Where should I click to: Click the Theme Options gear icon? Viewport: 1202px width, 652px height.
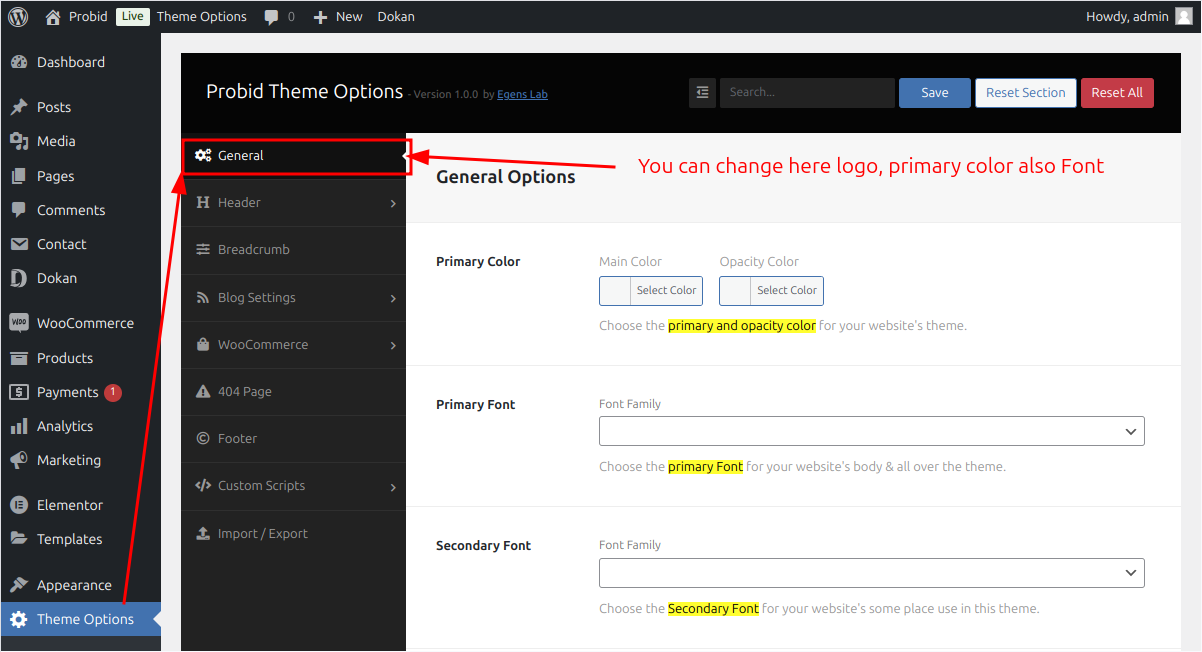19,619
